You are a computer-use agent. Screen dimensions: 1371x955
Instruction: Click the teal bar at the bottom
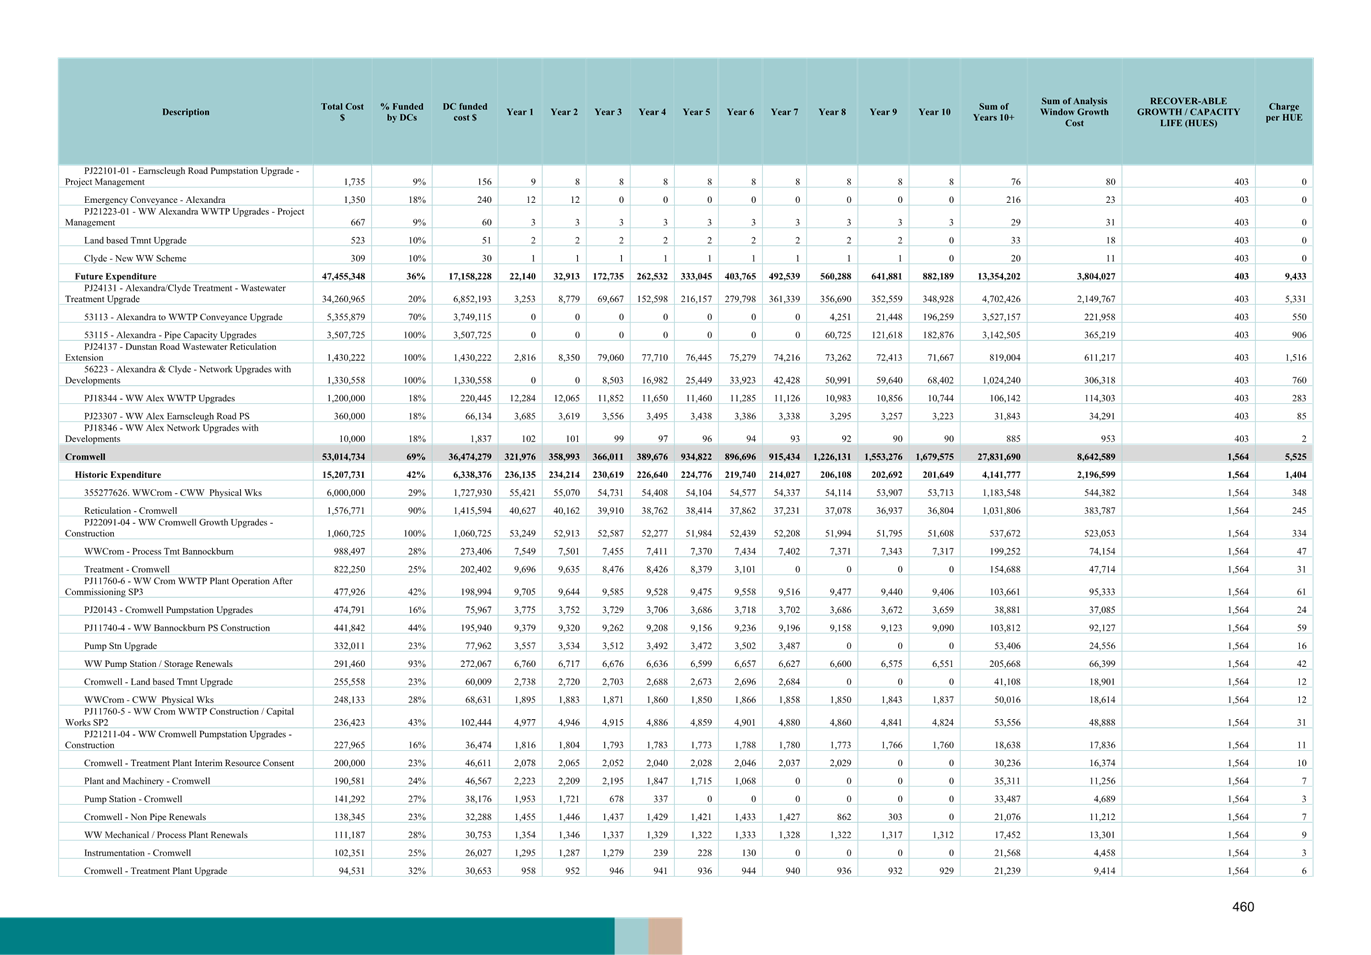point(300,934)
